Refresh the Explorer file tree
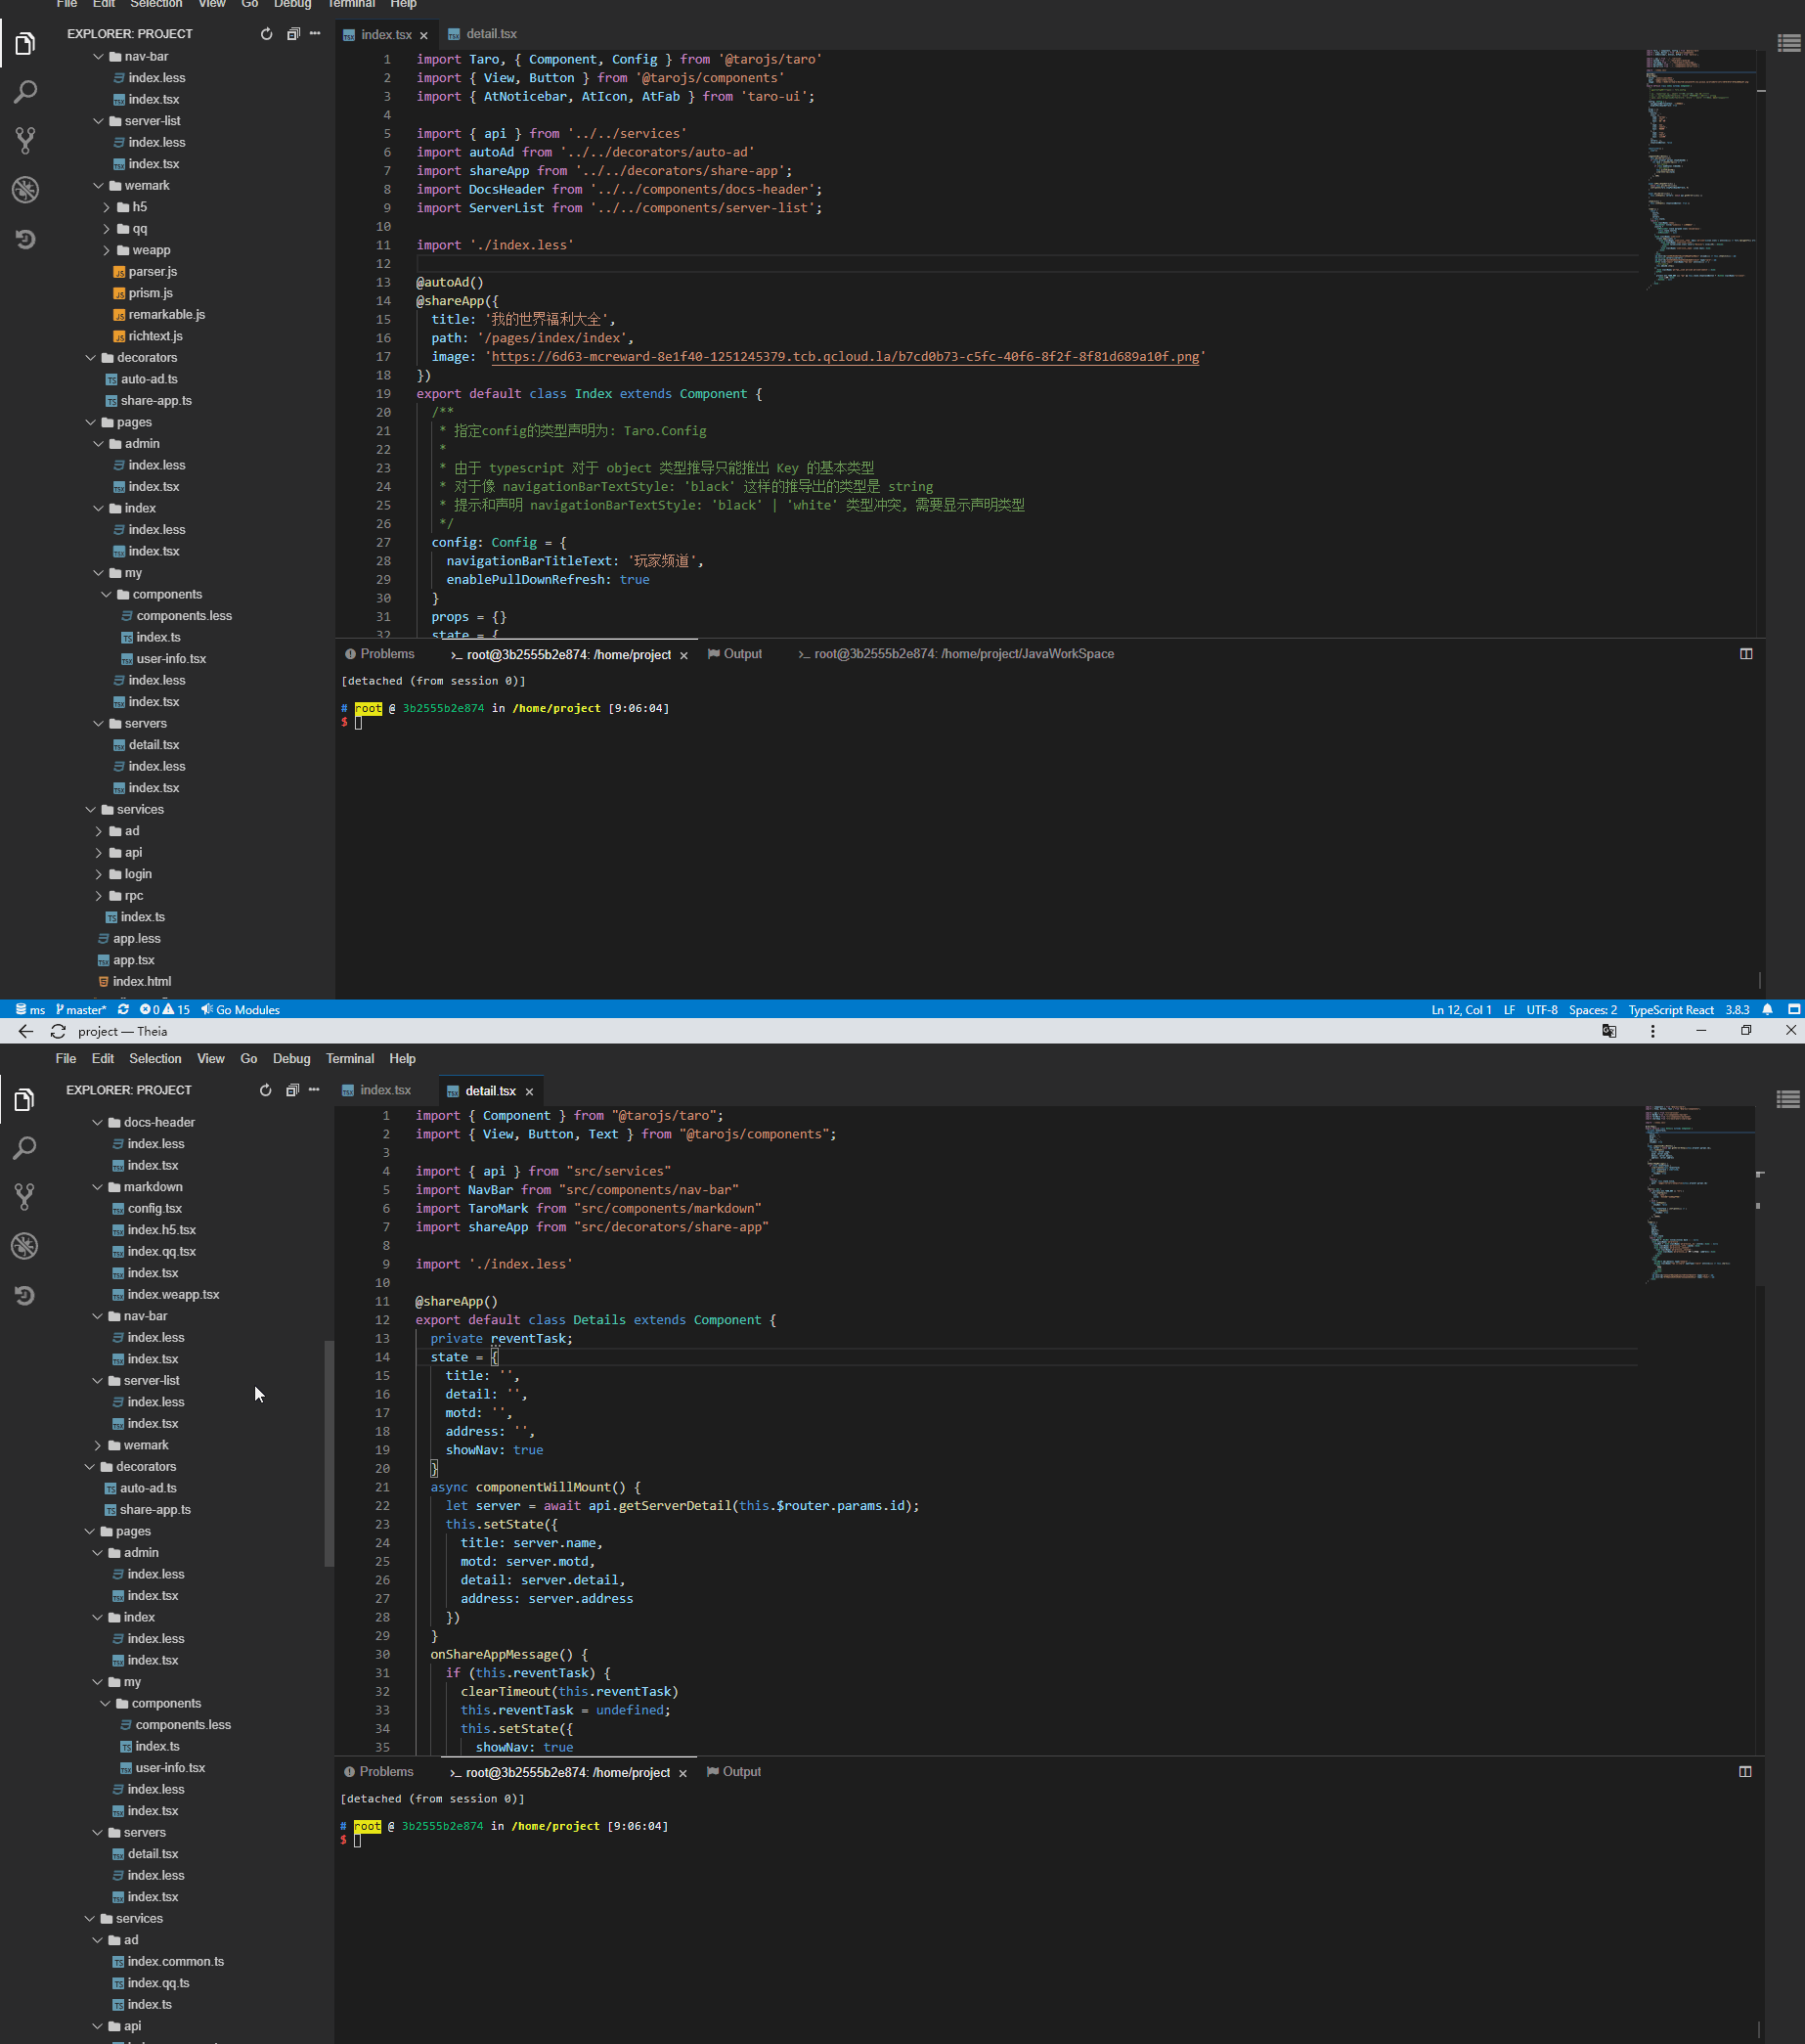 click(x=265, y=33)
